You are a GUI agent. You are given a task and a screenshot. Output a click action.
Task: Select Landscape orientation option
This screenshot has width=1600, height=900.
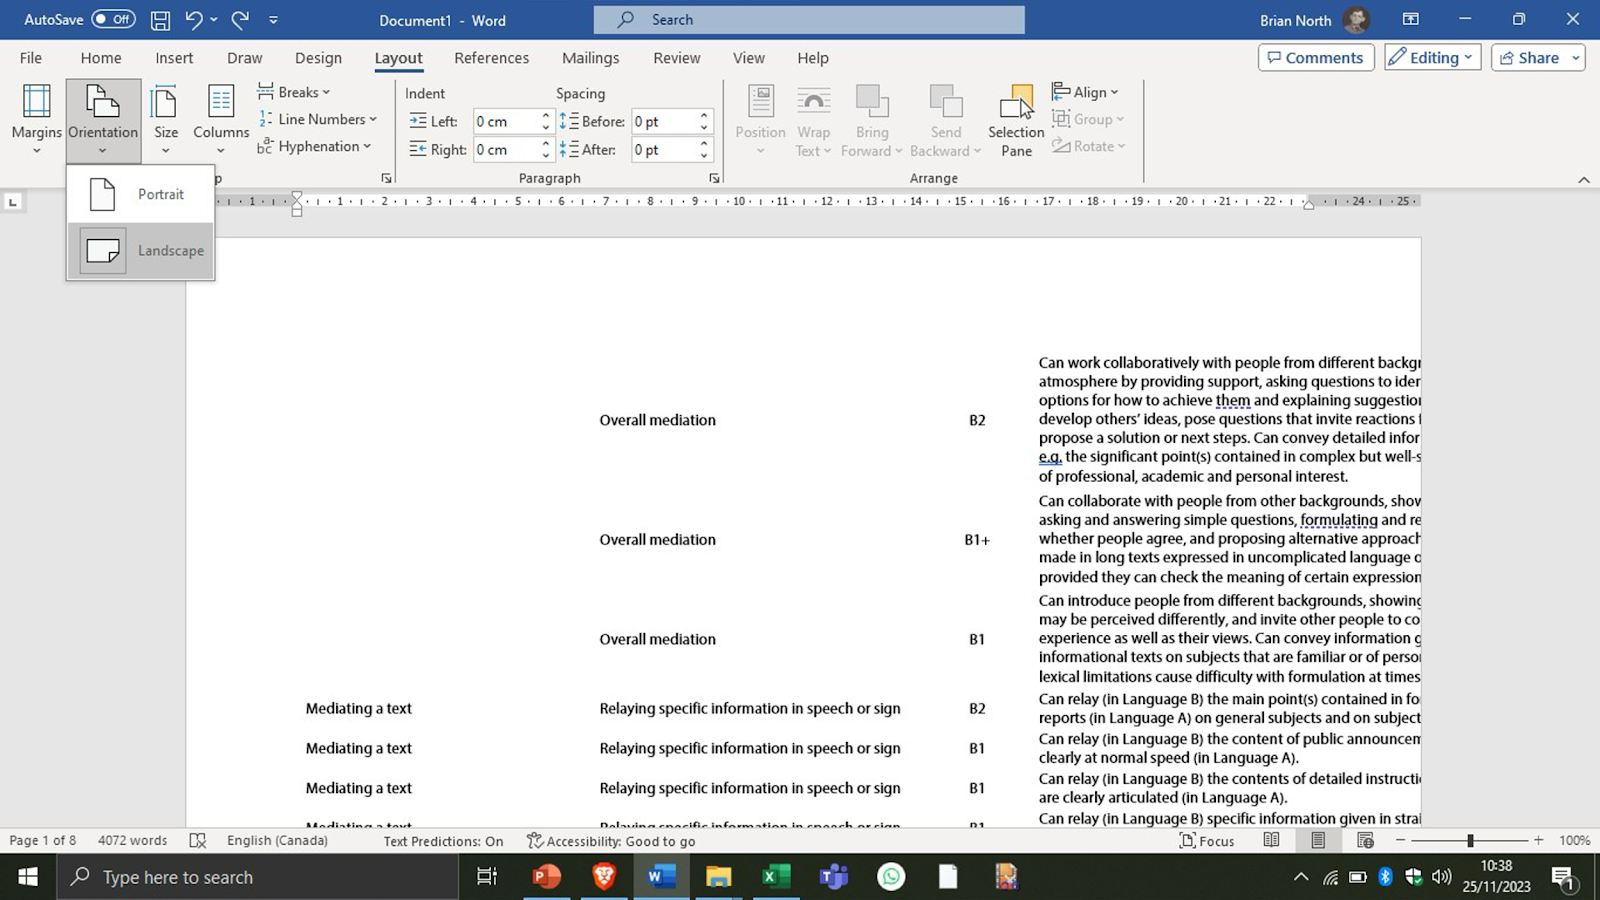(141, 251)
